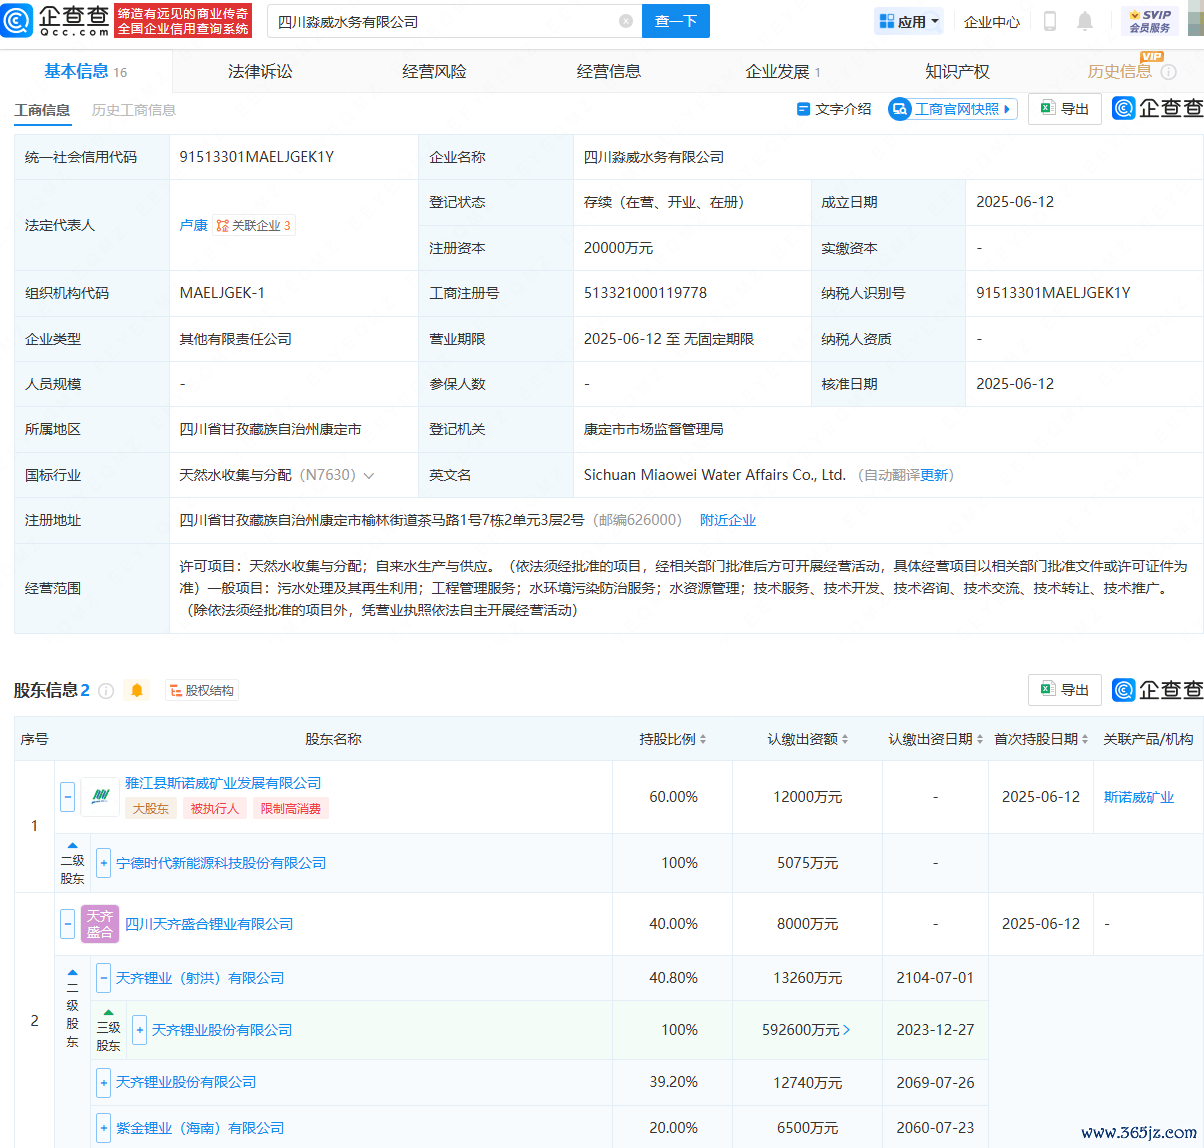Screen dimensions: 1204x1148
Task: Collapse the 三级股东 third-level section
Action: (108, 1013)
